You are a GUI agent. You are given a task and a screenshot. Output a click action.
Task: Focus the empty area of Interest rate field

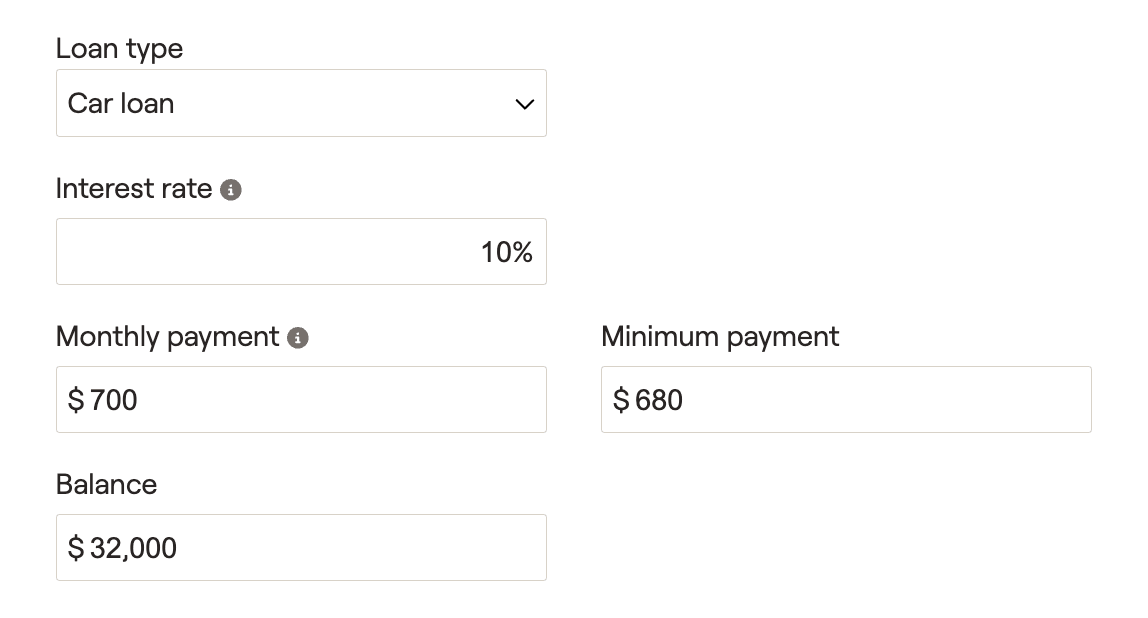(x=264, y=251)
